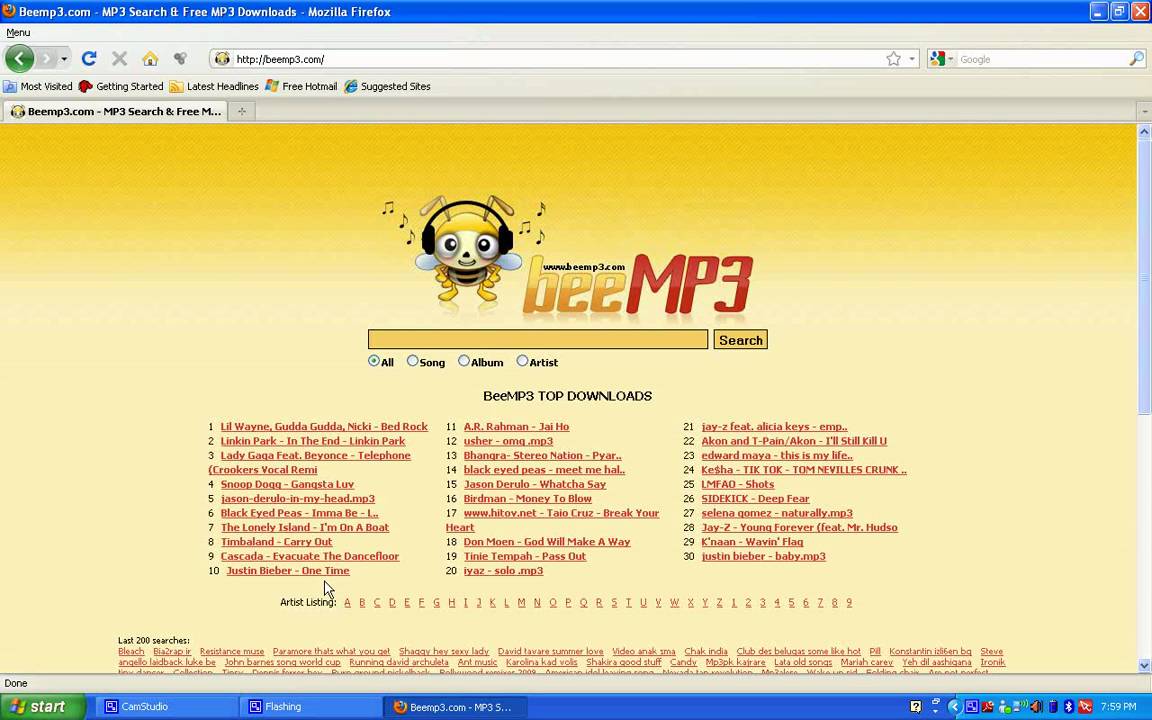This screenshot has height=720, width=1152.
Task: Click the forward navigation arrow
Action: (x=46, y=59)
